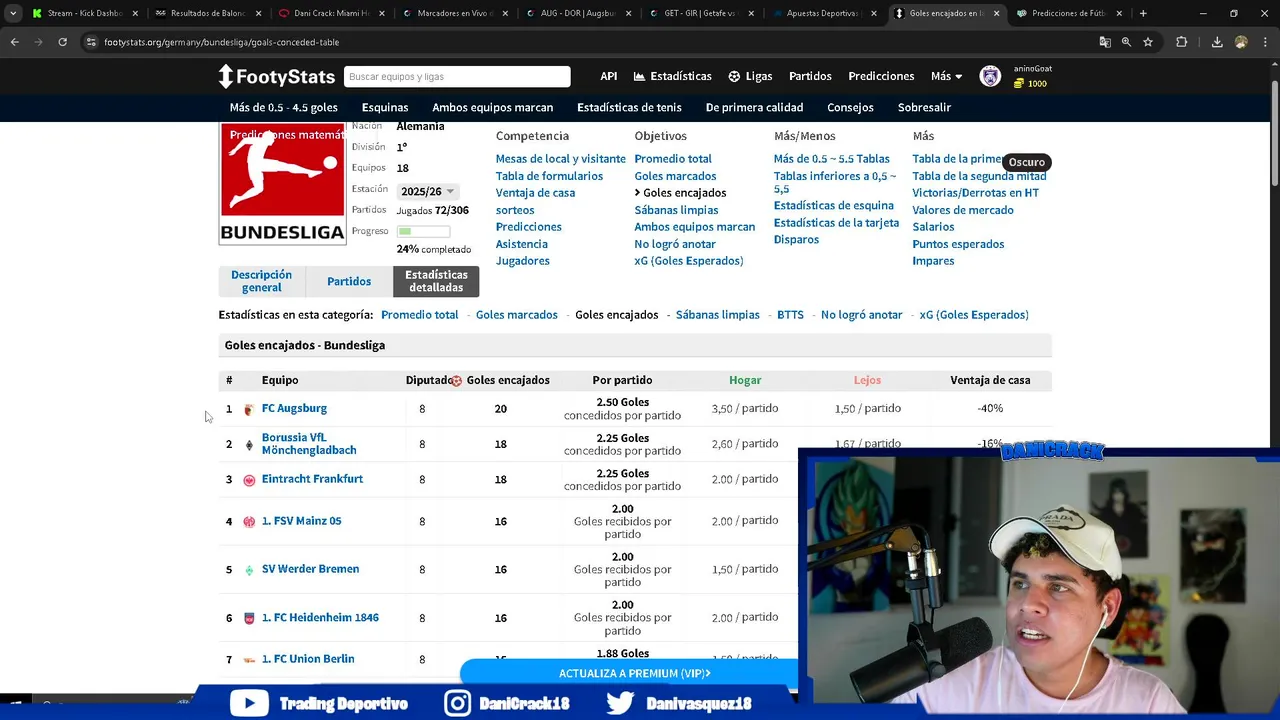Image resolution: width=1280 pixels, height=720 pixels.
Task: Open De primera calidad navigation item
Action: [x=754, y=107]
